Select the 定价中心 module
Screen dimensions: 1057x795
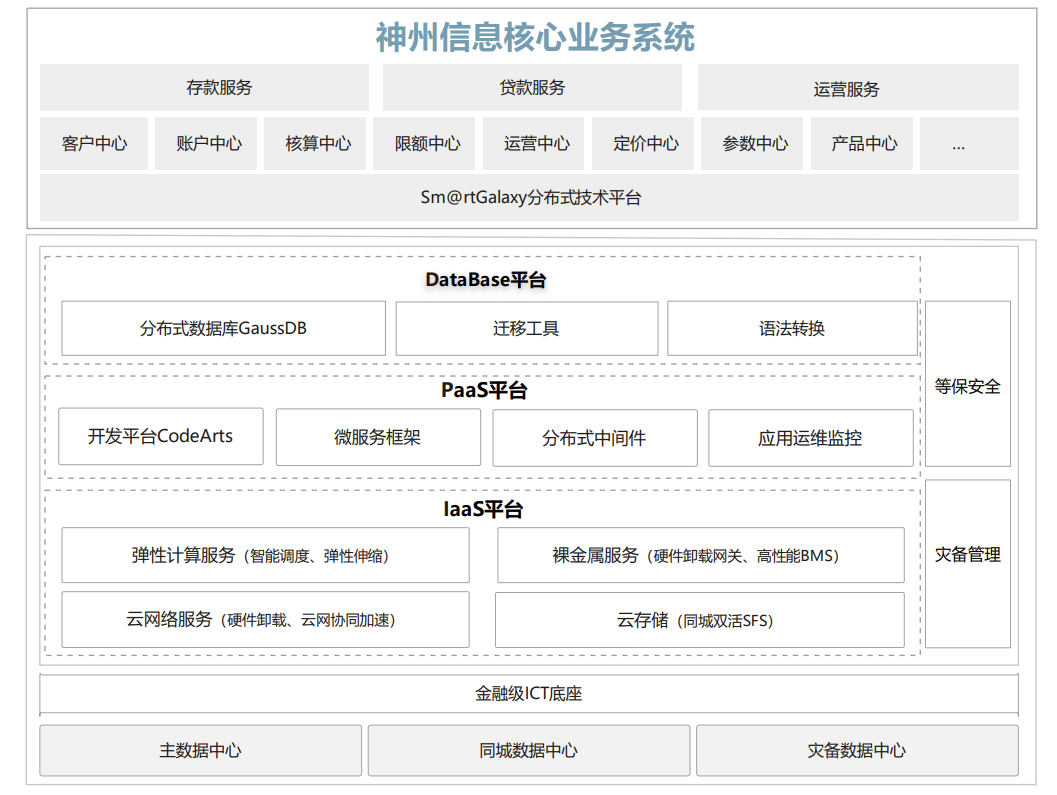tap(643, 143)
